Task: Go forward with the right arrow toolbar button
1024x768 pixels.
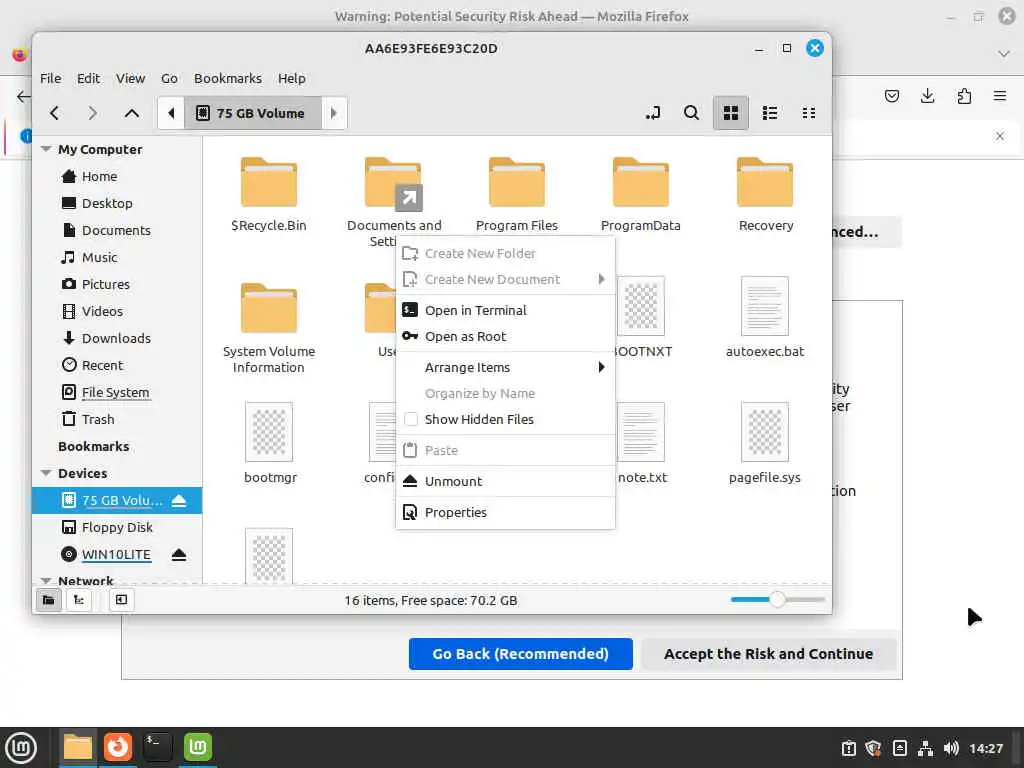Action: click(x=92, y=113)
